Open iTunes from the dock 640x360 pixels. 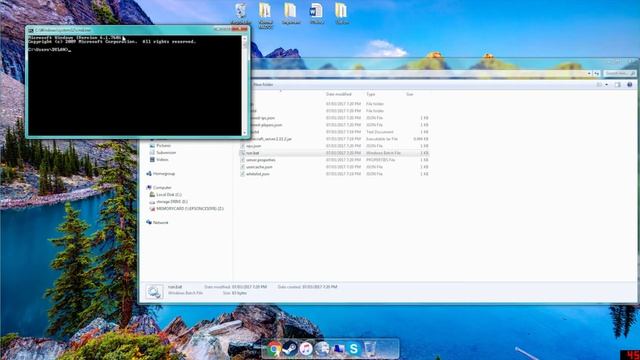click(x=306, y=349)
